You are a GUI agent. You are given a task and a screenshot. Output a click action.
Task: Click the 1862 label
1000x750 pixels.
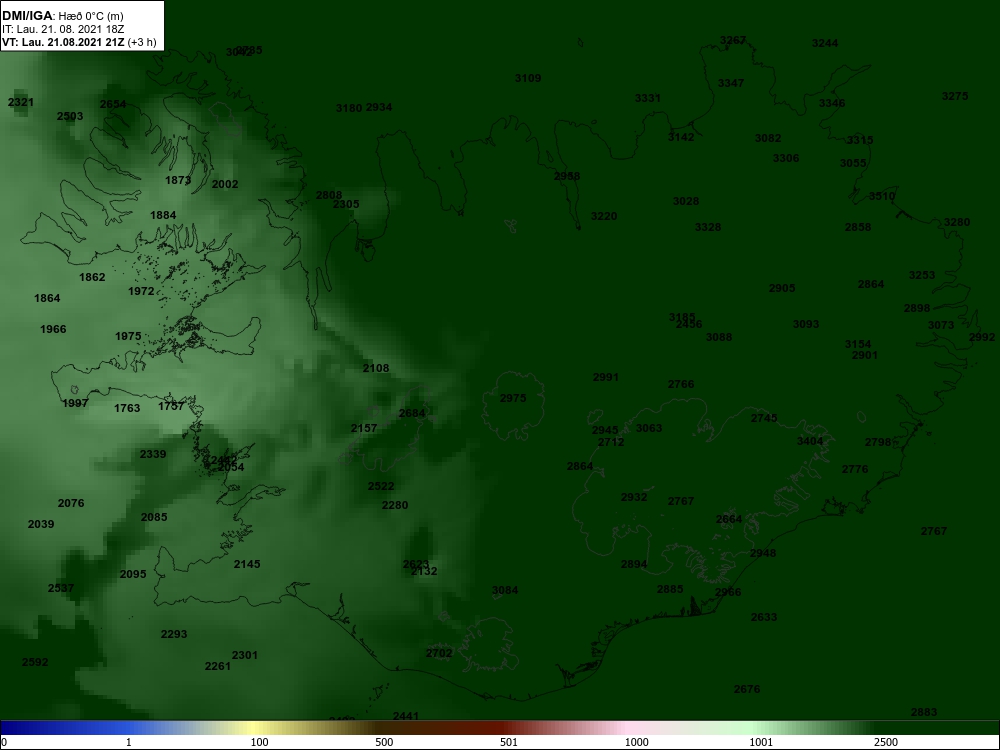(x=92, y=277)
